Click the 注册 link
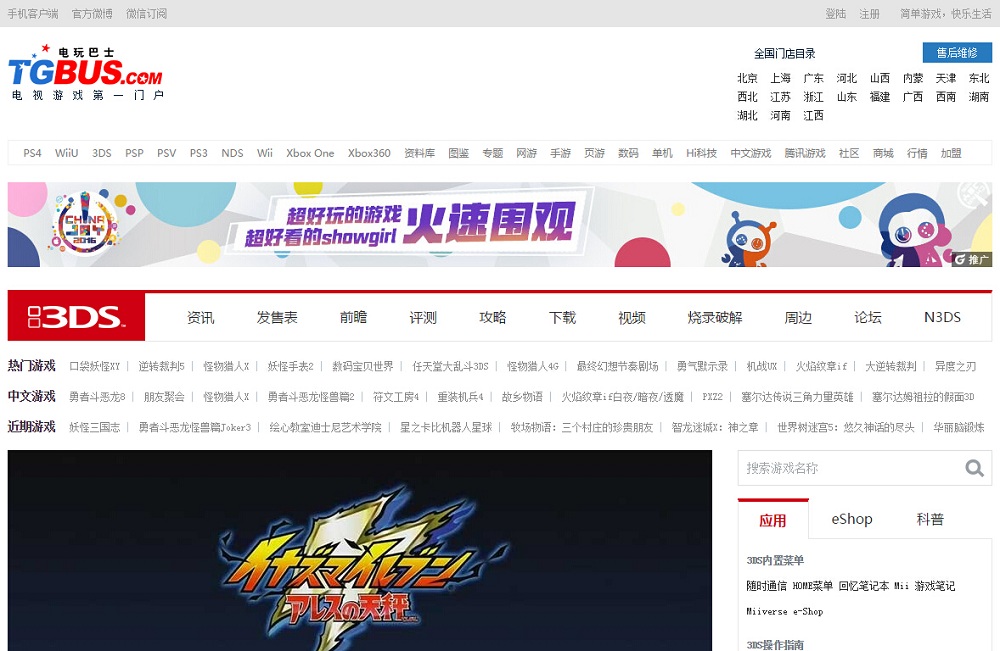 tap(869, 13)
